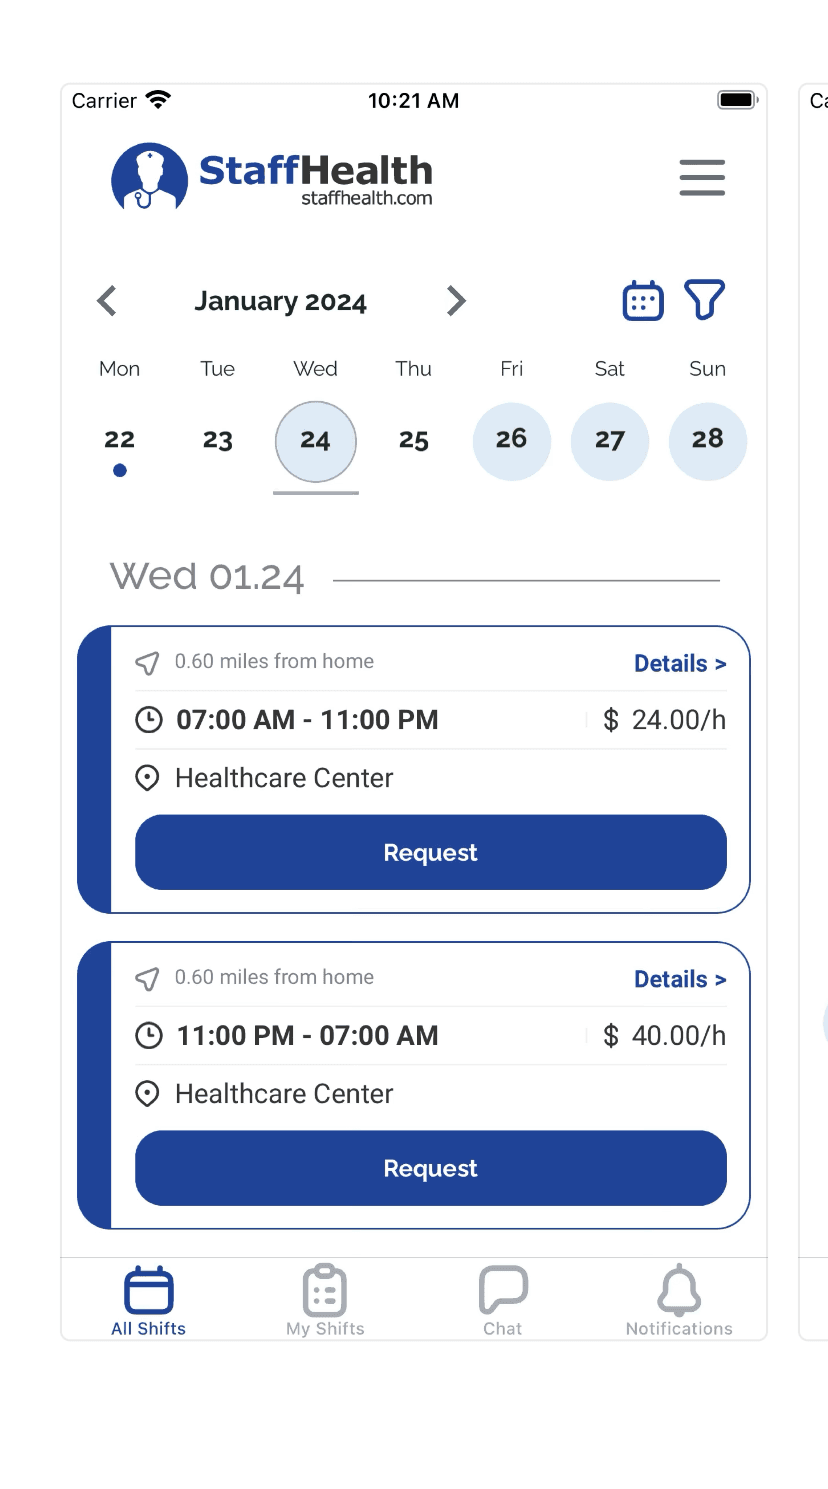Go to previous week arrow

tap(107, 301)
